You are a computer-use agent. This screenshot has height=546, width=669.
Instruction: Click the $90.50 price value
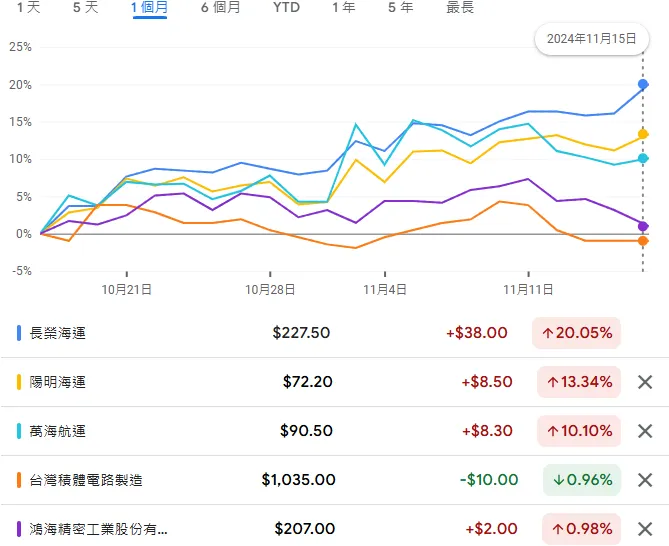tap(306, 431)
